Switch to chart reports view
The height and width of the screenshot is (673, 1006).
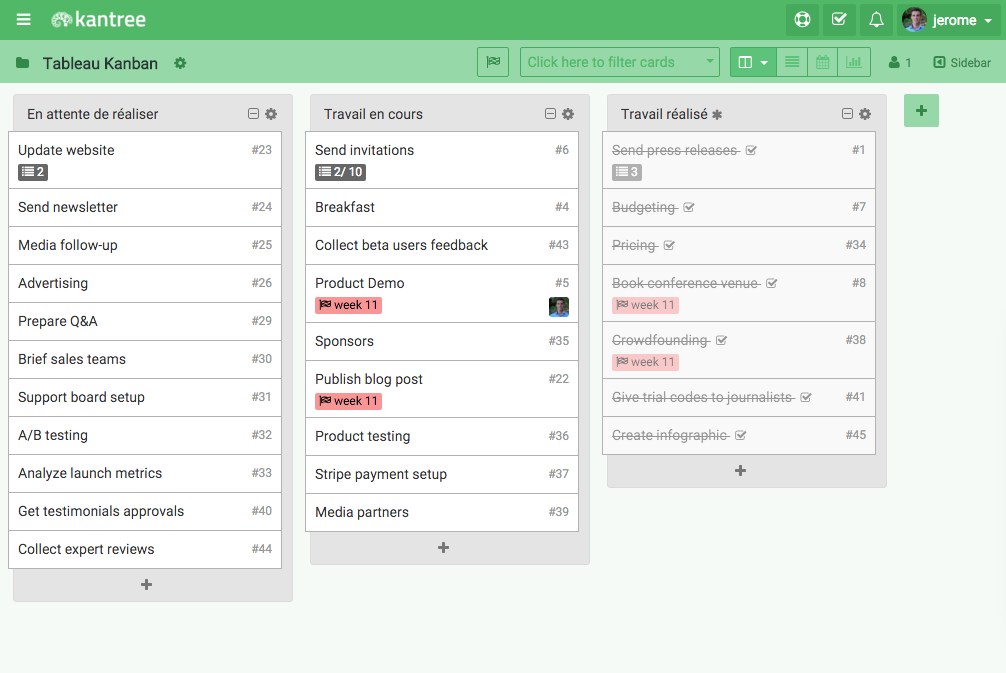pos(853,62)
